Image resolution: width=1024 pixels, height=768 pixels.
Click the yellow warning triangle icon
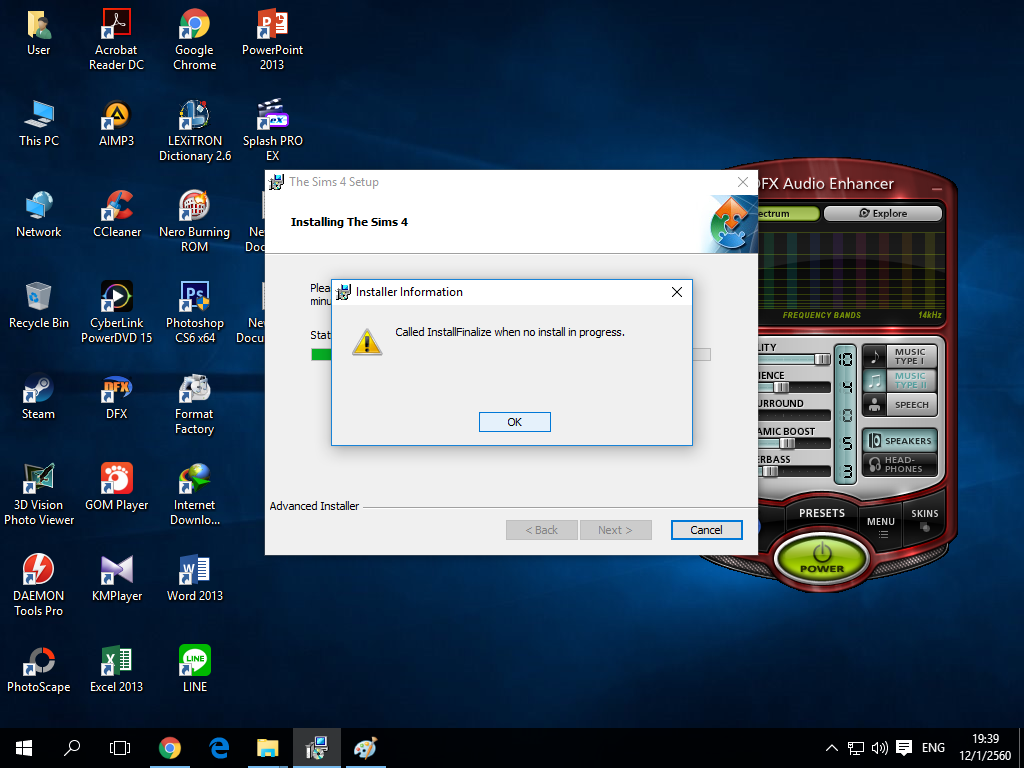click(366, 342)
